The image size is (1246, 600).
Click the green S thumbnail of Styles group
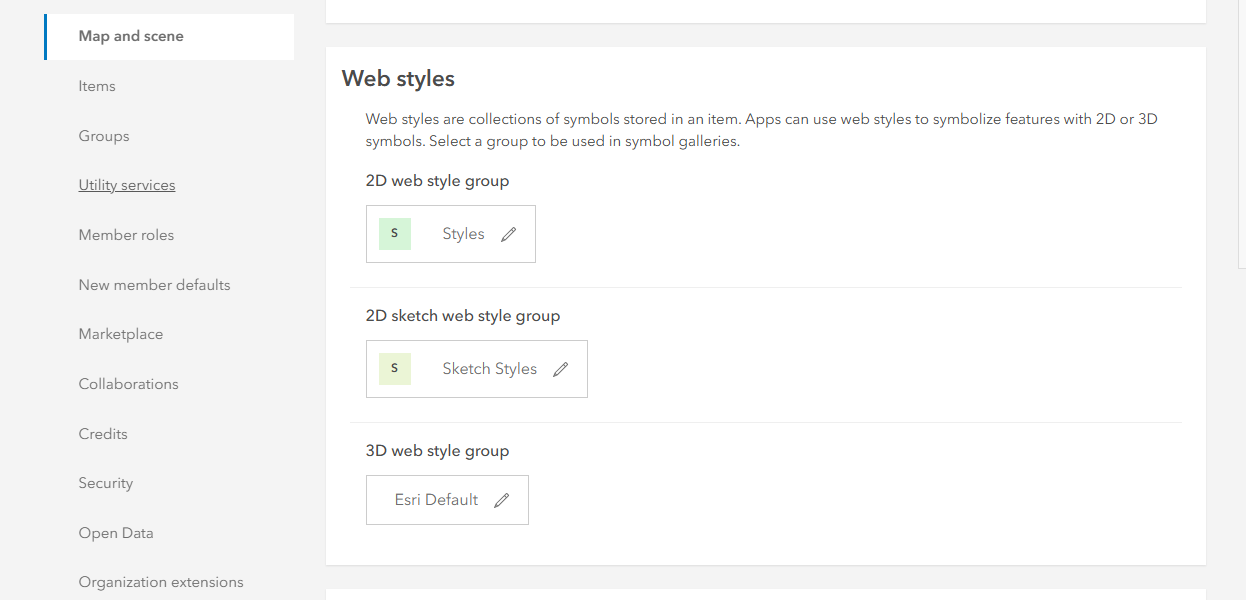click(x=395, y=234)
